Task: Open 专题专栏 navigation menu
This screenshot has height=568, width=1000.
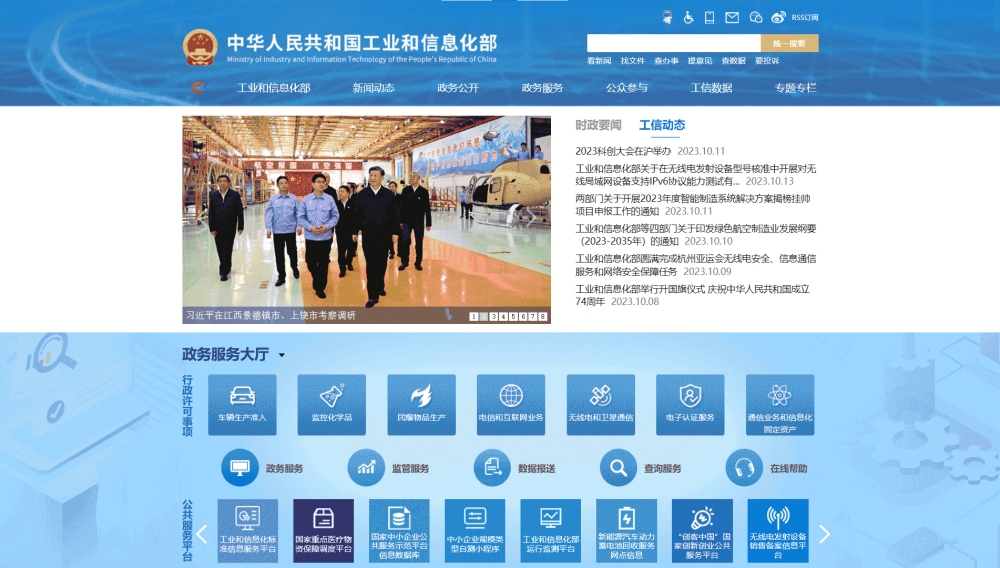Action: click(795, 88)
